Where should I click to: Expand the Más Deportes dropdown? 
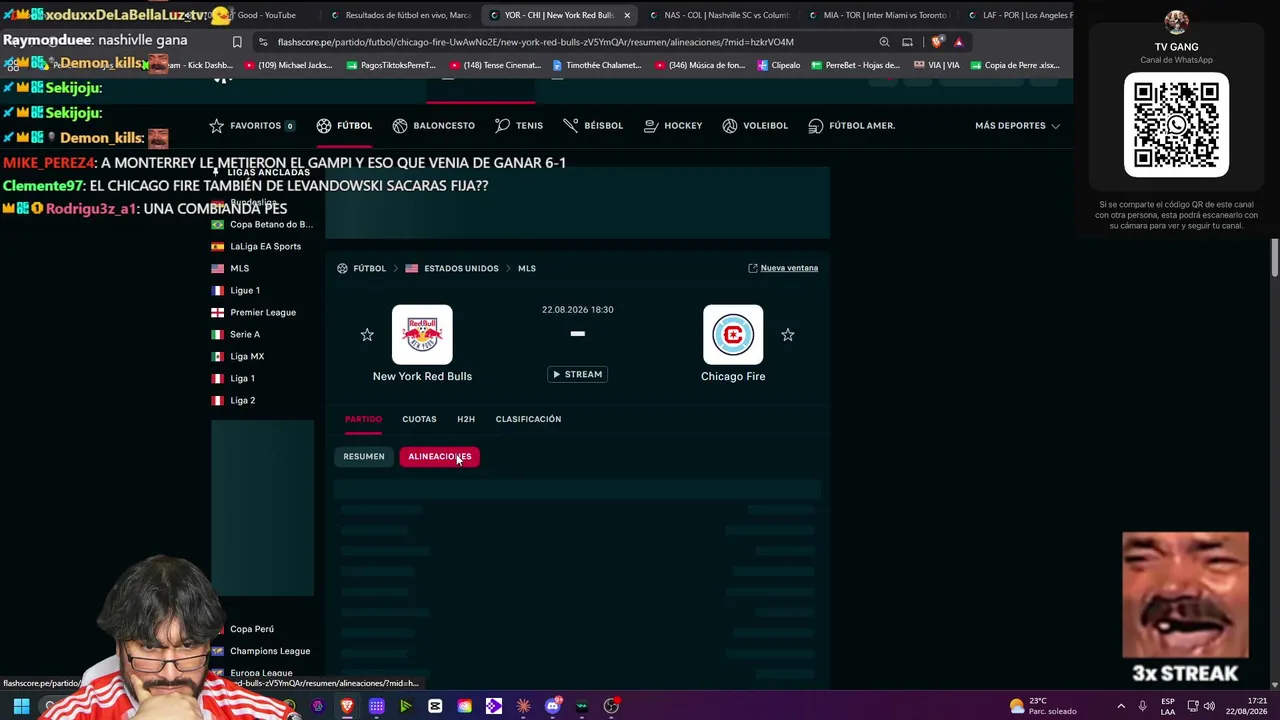(x=1017, y=126)
